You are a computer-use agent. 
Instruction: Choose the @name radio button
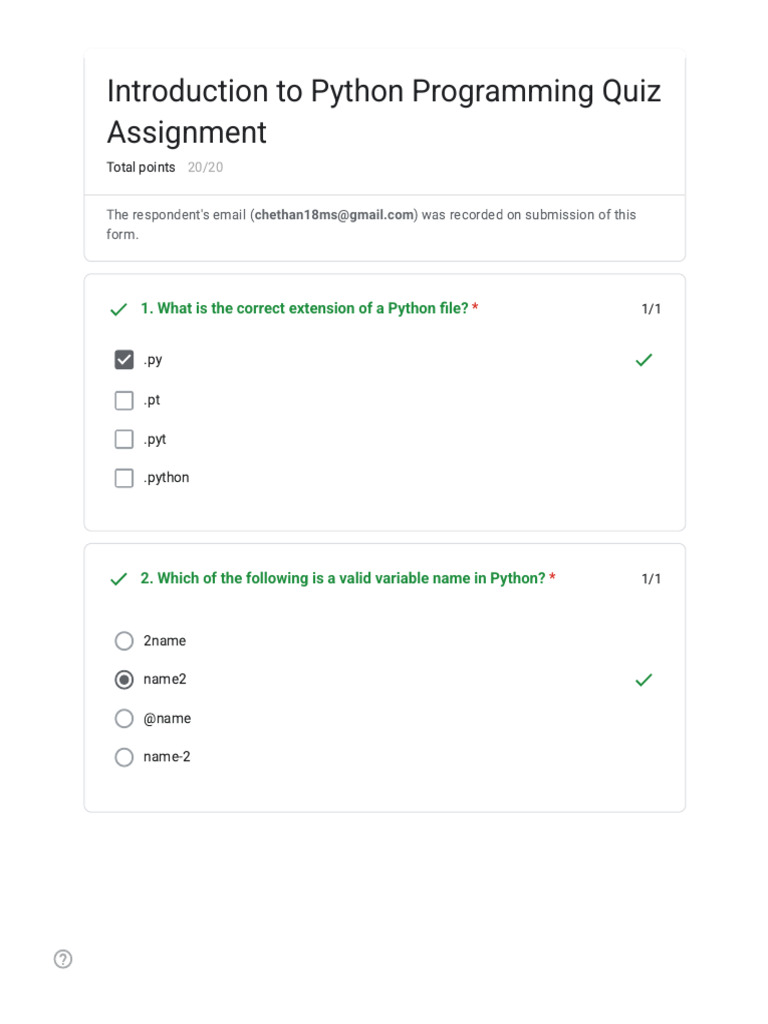tap(124, 718)
